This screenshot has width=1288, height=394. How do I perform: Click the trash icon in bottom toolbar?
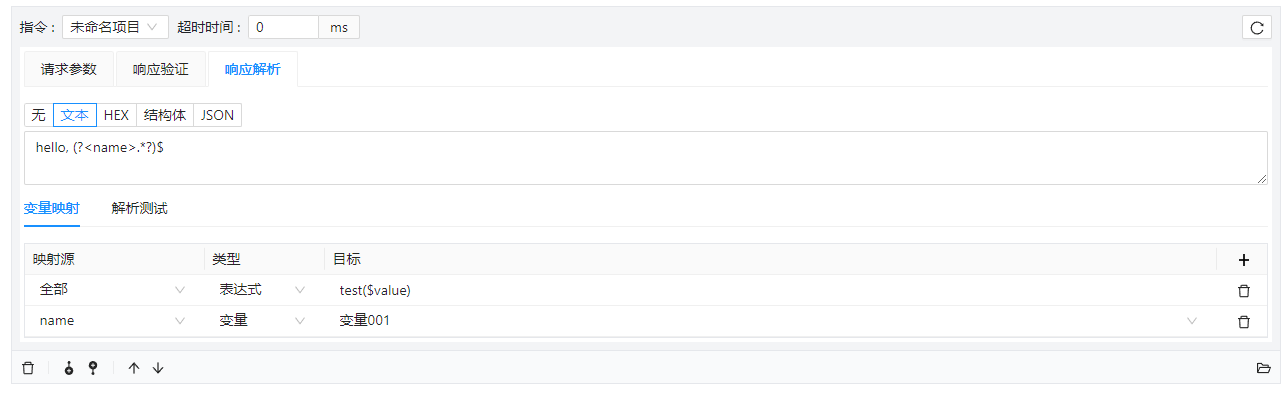coord(28,368)
